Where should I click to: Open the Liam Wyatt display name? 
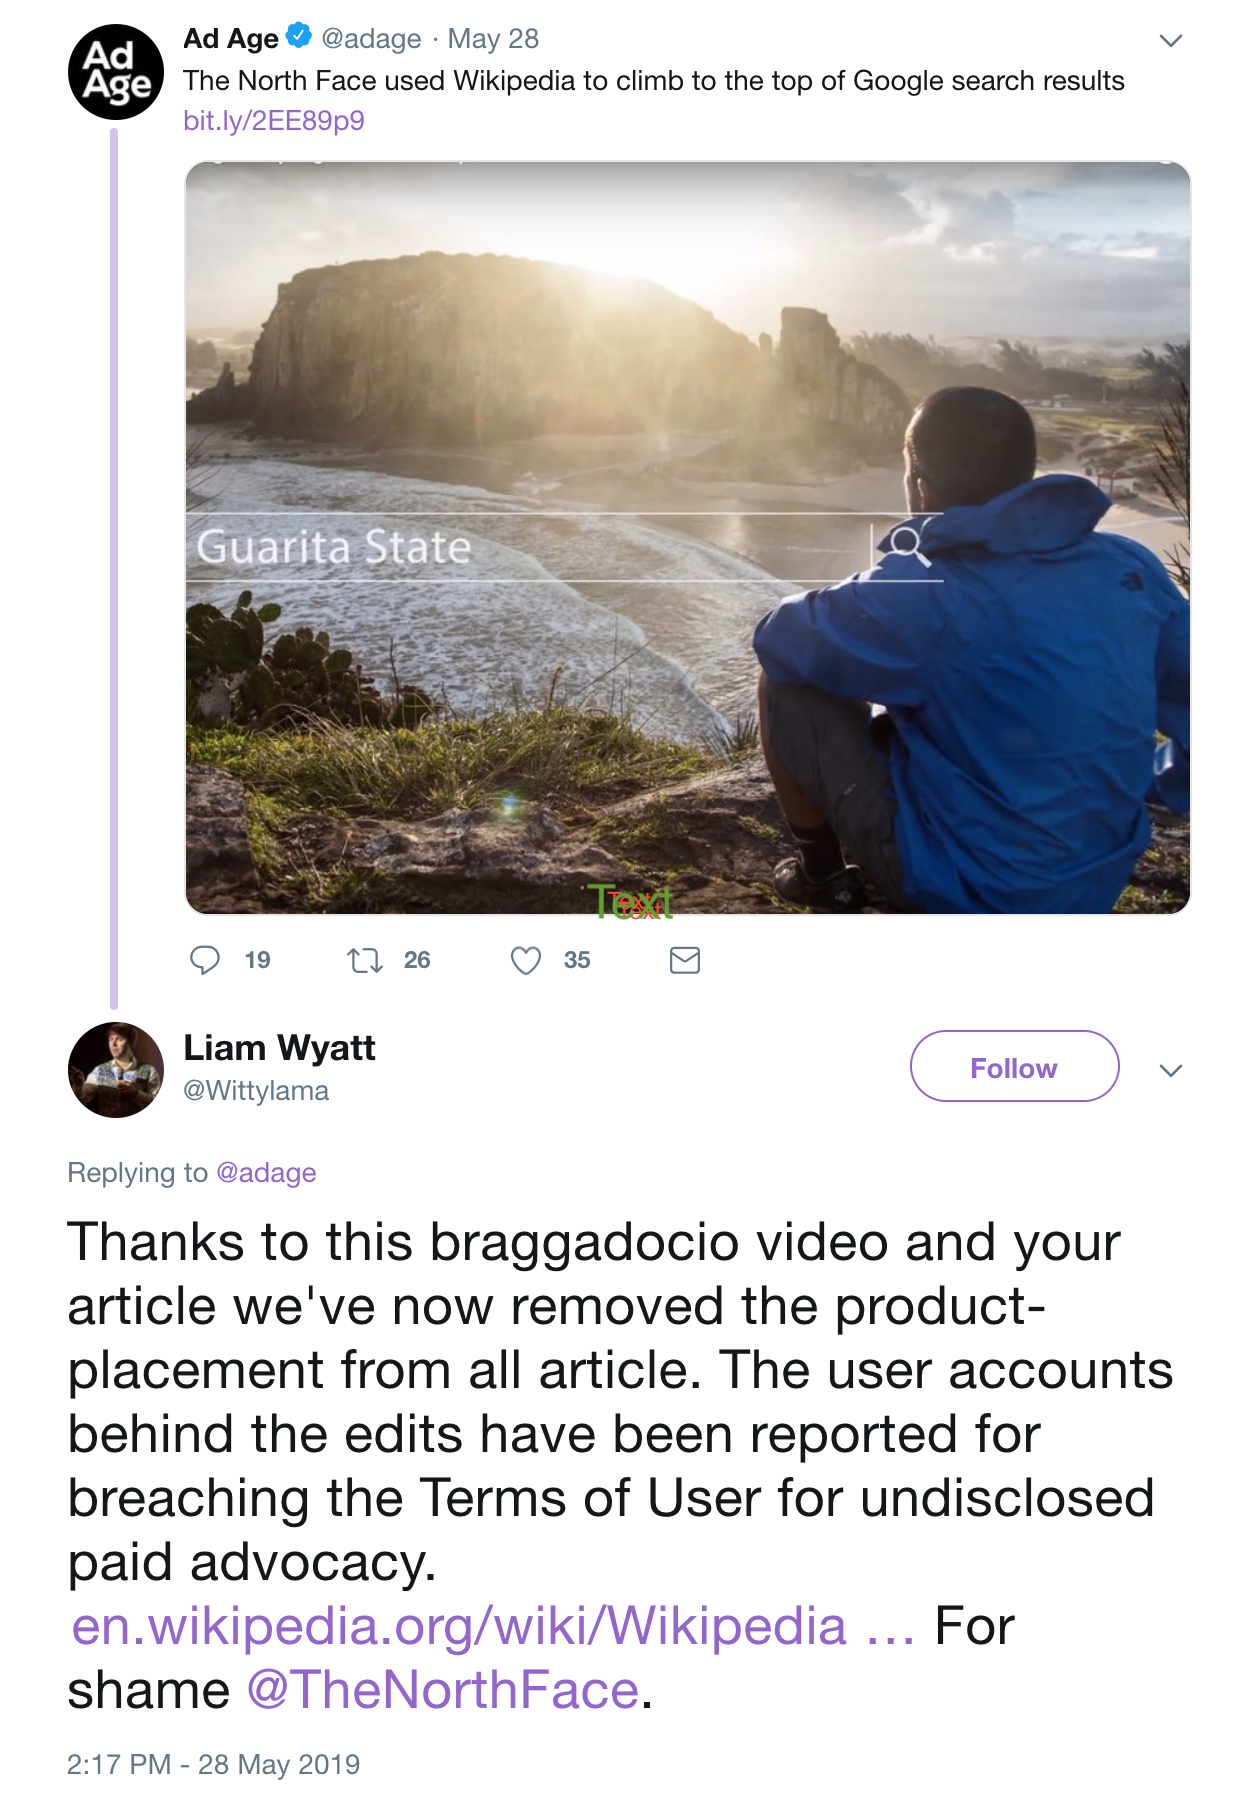[x=279, y=1047]
